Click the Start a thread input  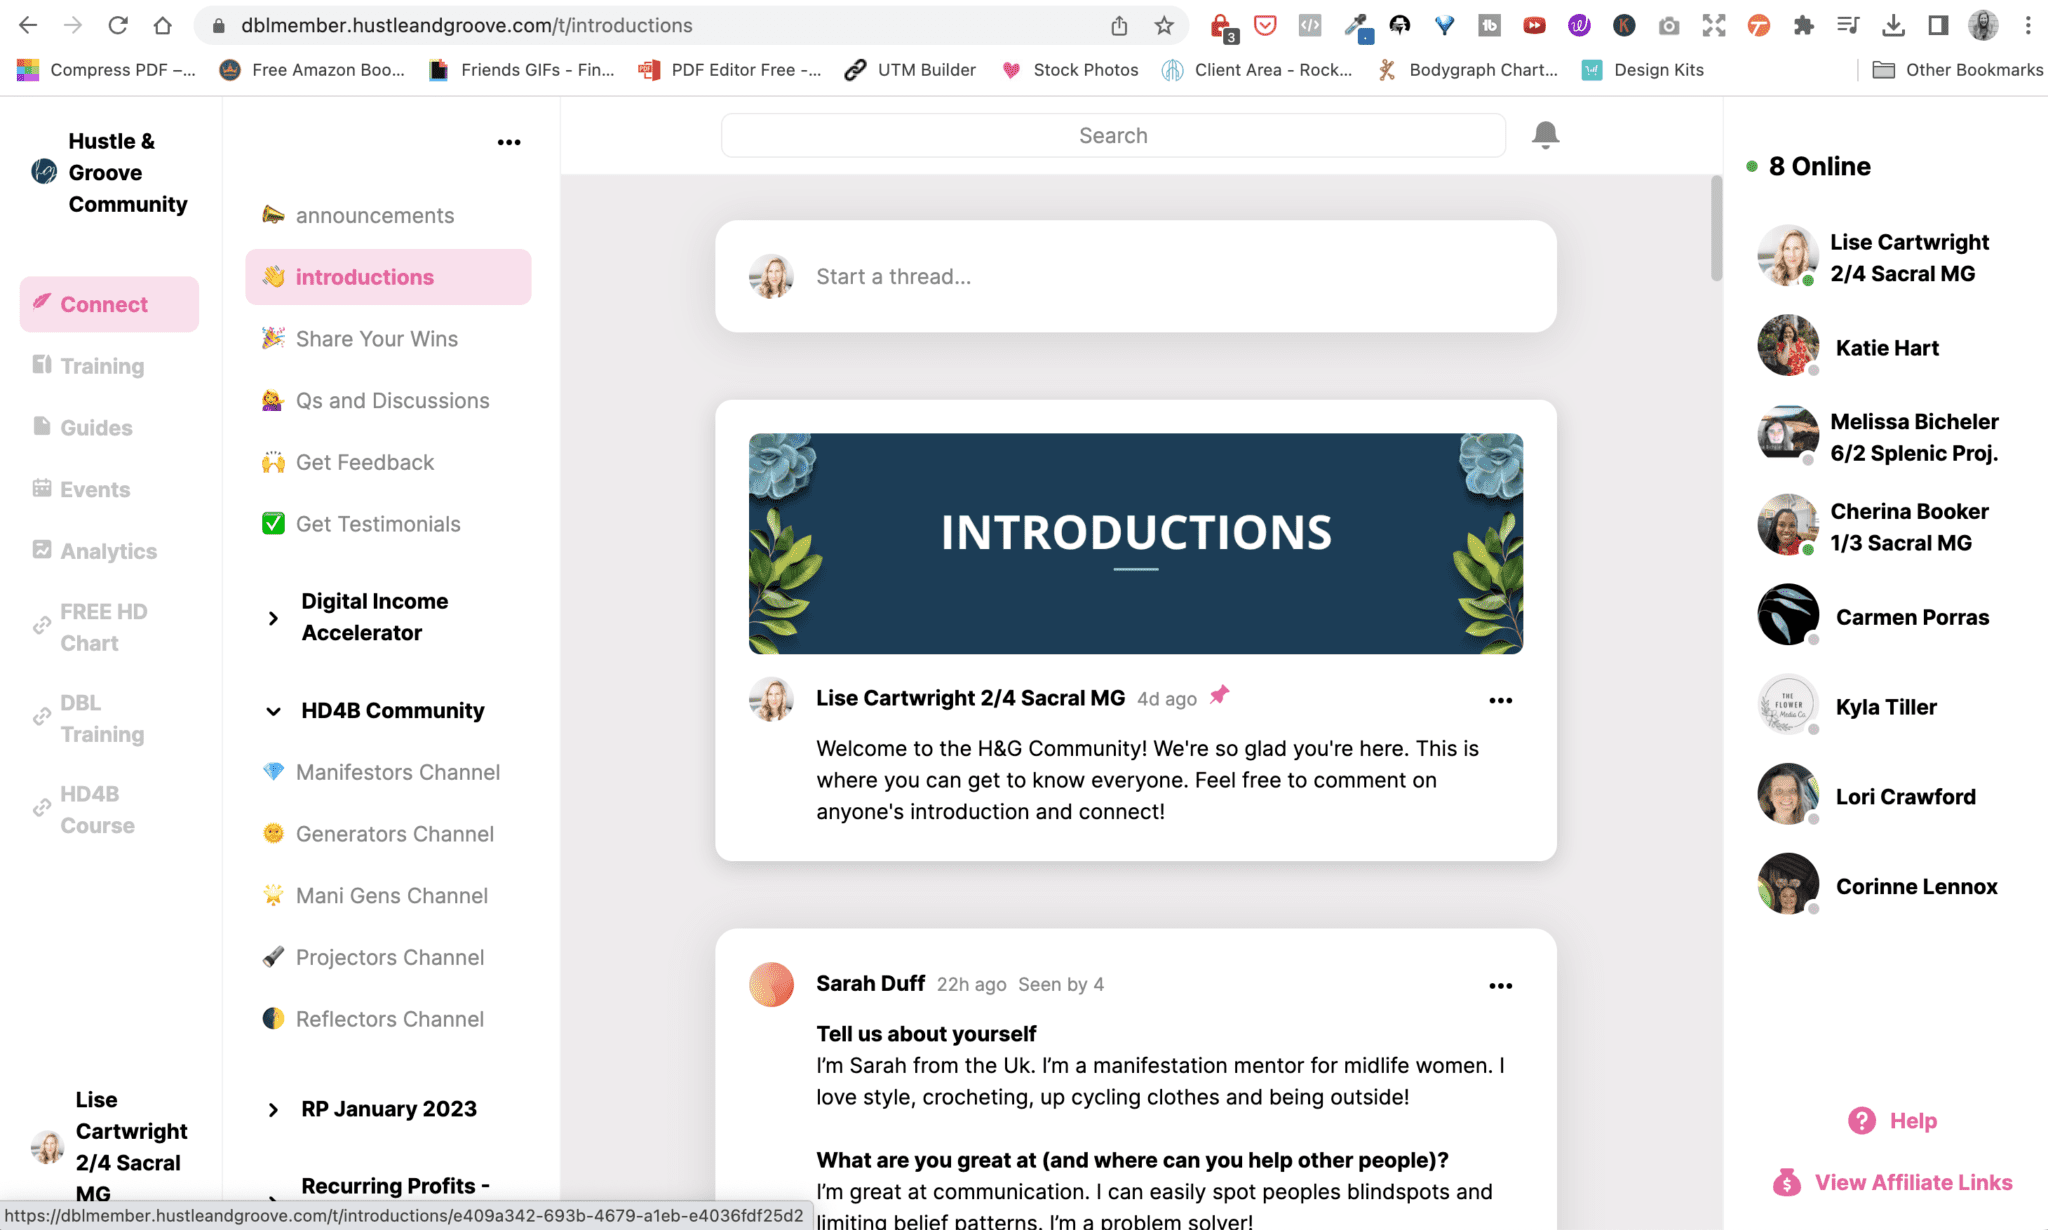[x=1135, y=276]
